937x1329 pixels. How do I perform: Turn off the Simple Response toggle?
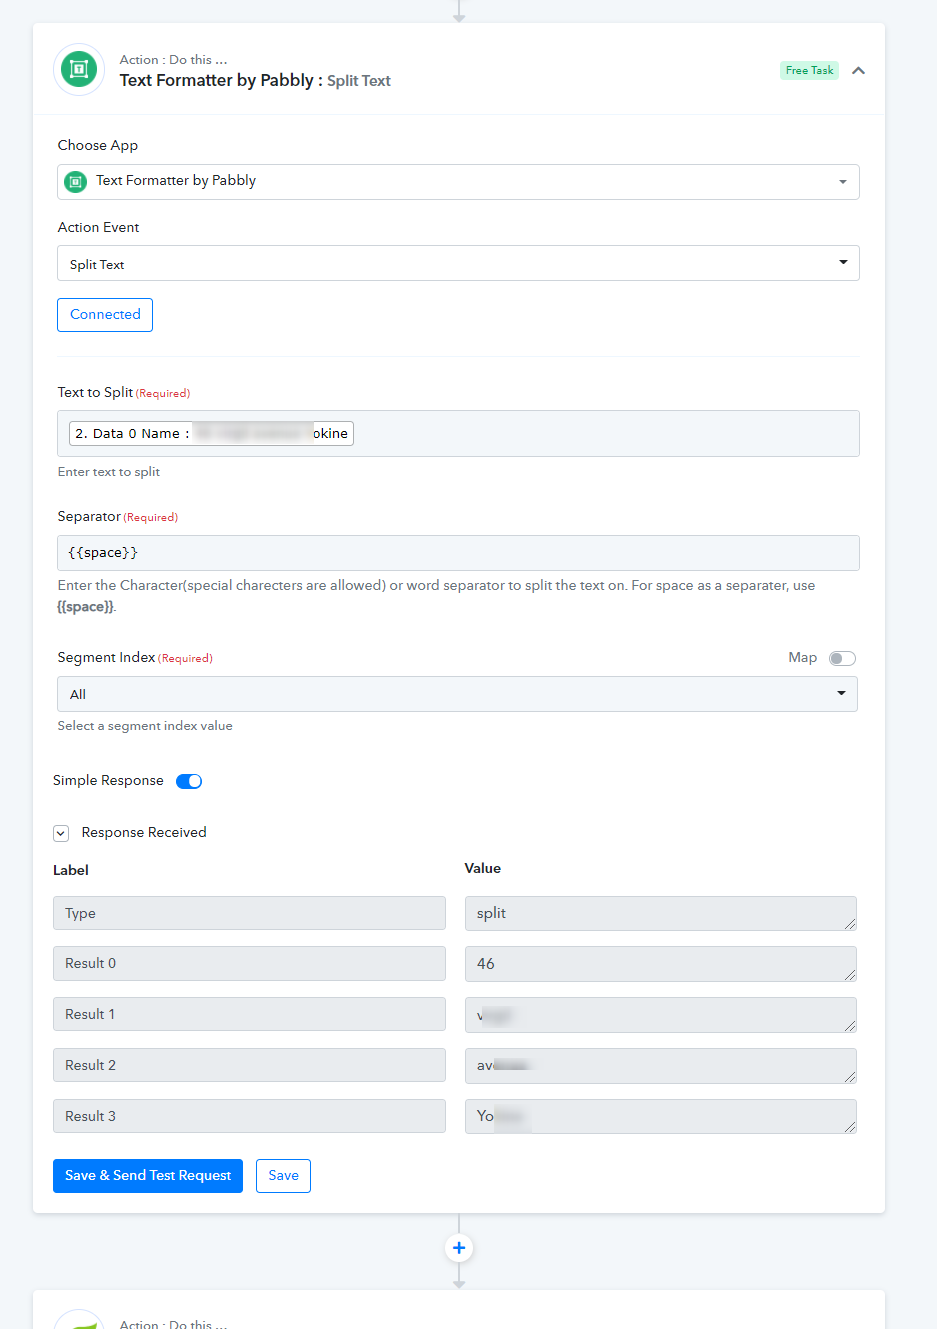tap(189, 781)
